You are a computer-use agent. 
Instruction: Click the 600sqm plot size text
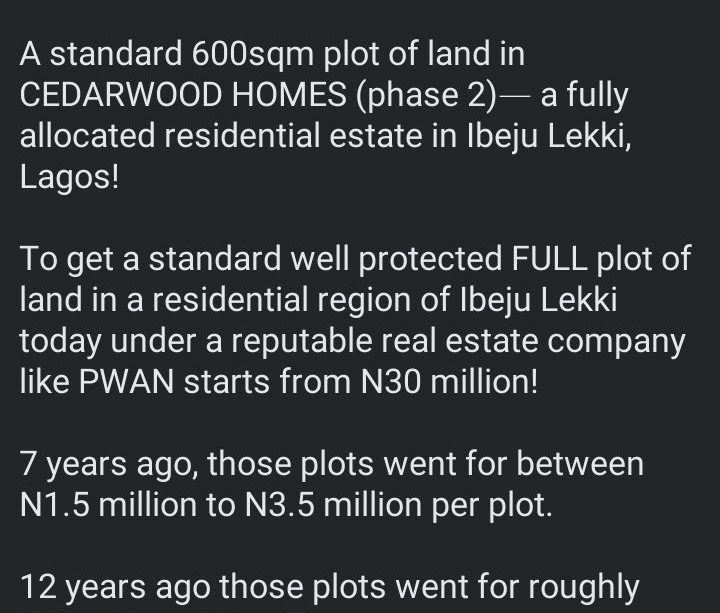click(x=252, y=55)
